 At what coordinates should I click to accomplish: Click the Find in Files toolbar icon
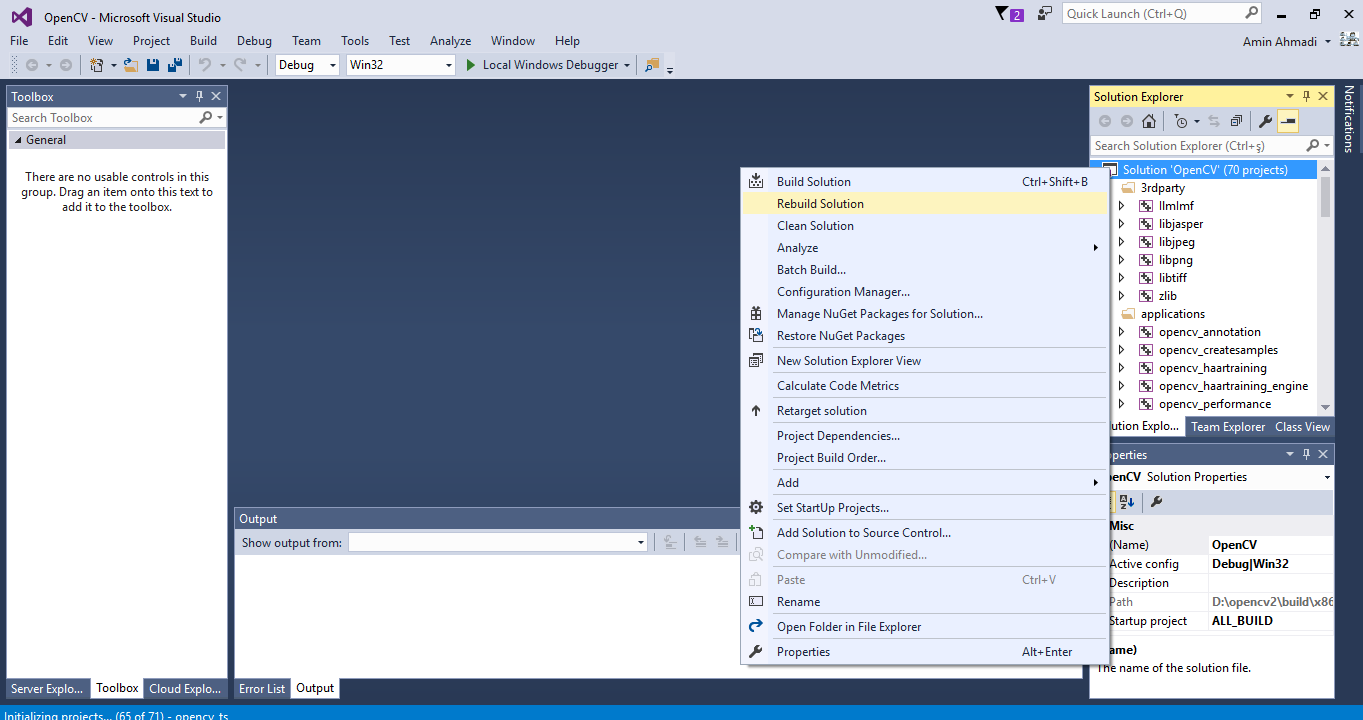pyautogui.click(x=653, y=65)
